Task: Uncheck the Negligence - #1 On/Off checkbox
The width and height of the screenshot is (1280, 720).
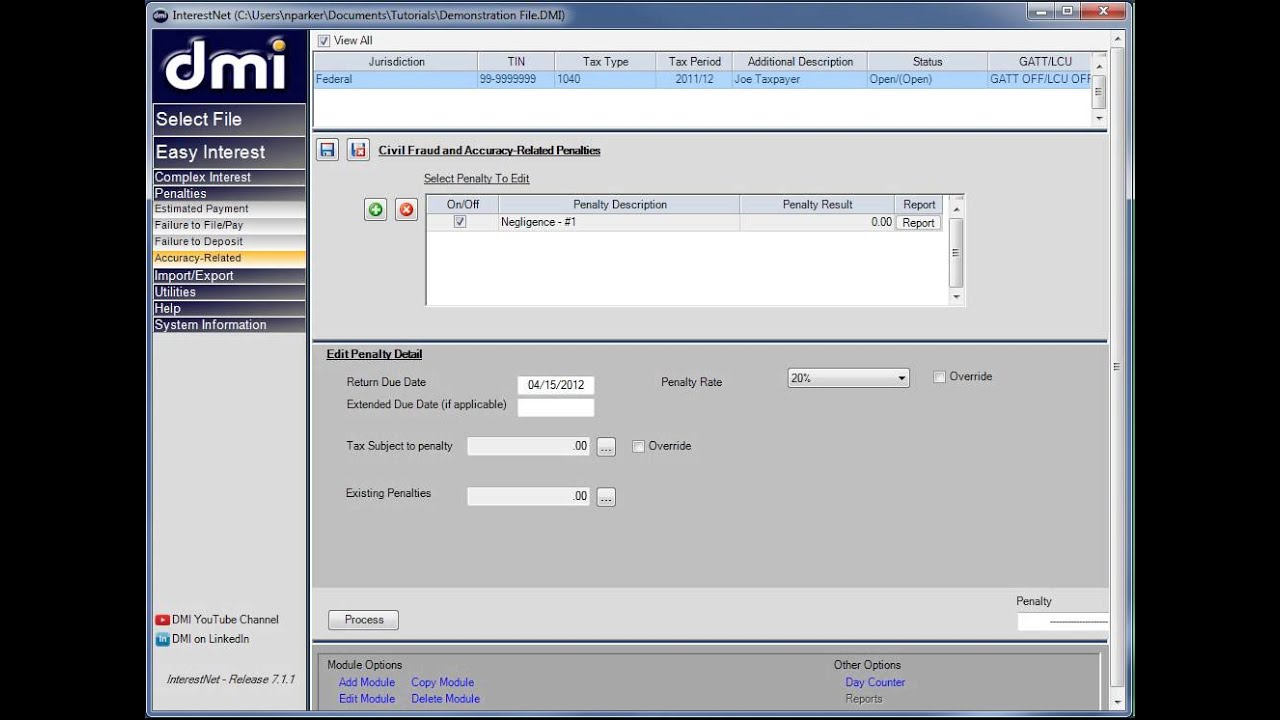Action: 460,222
